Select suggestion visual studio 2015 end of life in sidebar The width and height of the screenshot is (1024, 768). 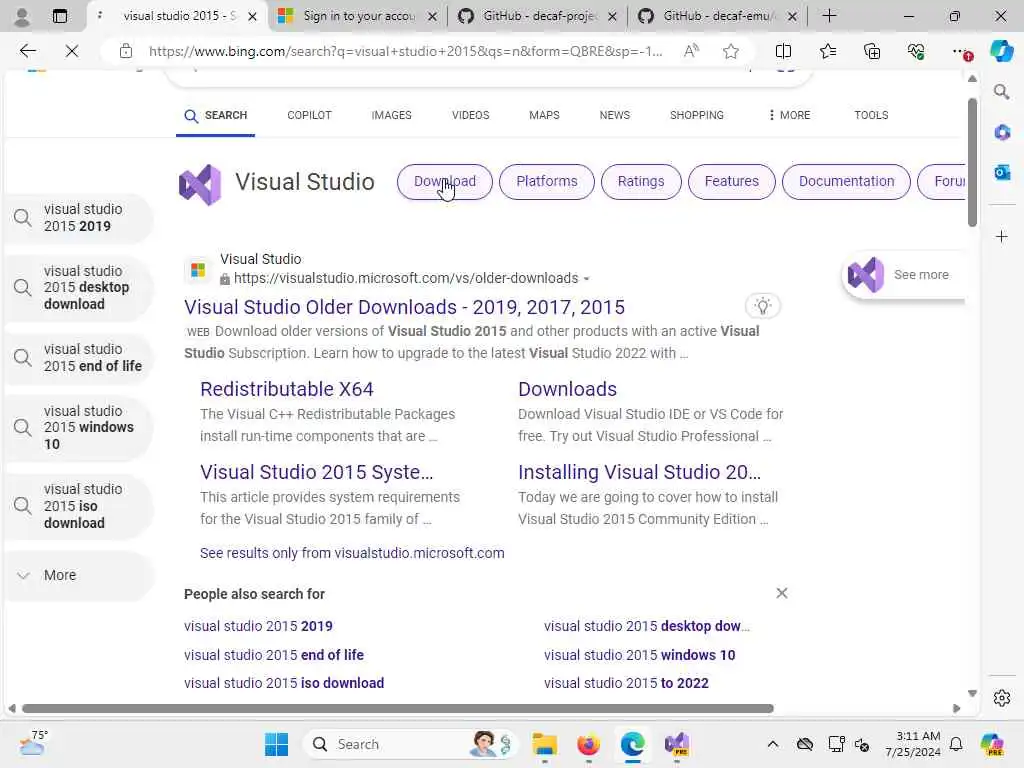(x=78, y=358)
